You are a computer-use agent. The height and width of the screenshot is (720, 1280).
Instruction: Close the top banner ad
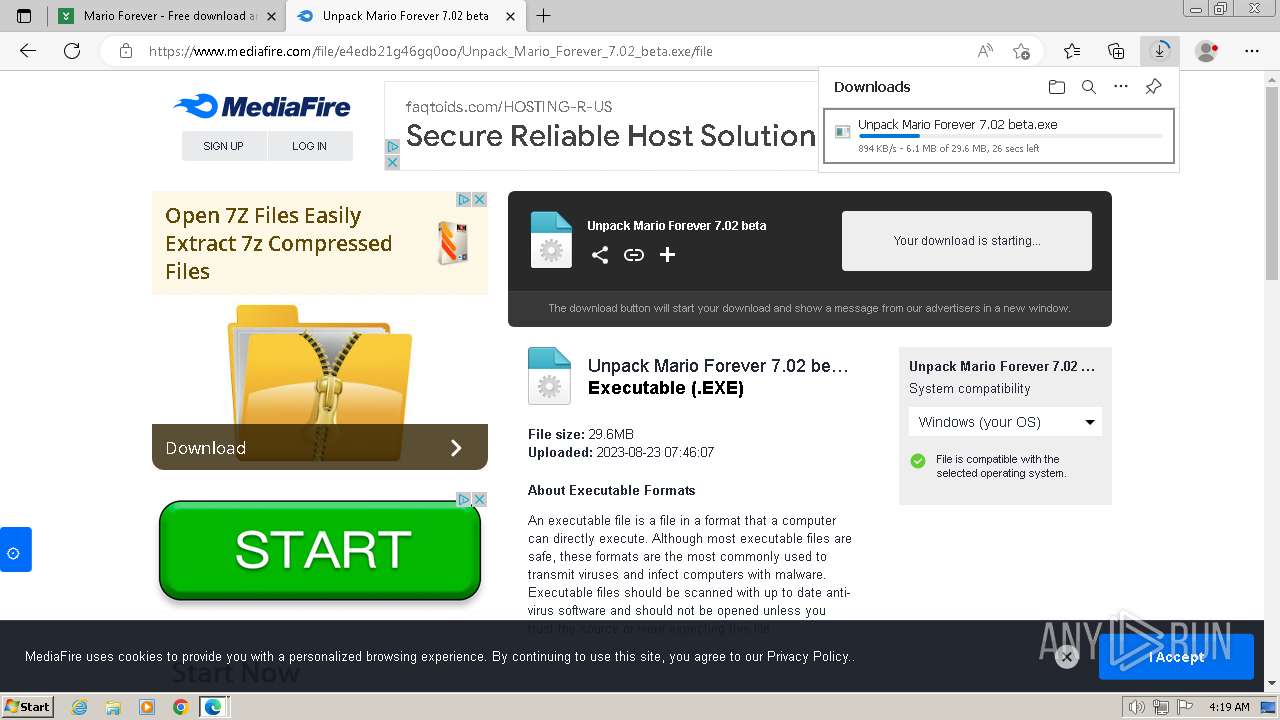point(392,162)
